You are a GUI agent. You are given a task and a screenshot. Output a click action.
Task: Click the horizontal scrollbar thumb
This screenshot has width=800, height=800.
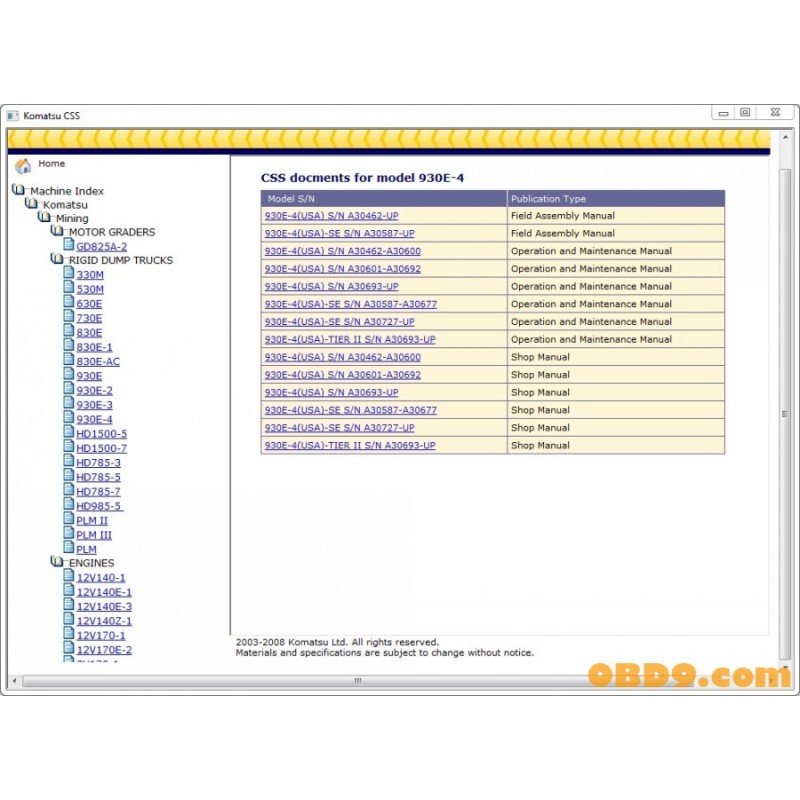[357, 681]
